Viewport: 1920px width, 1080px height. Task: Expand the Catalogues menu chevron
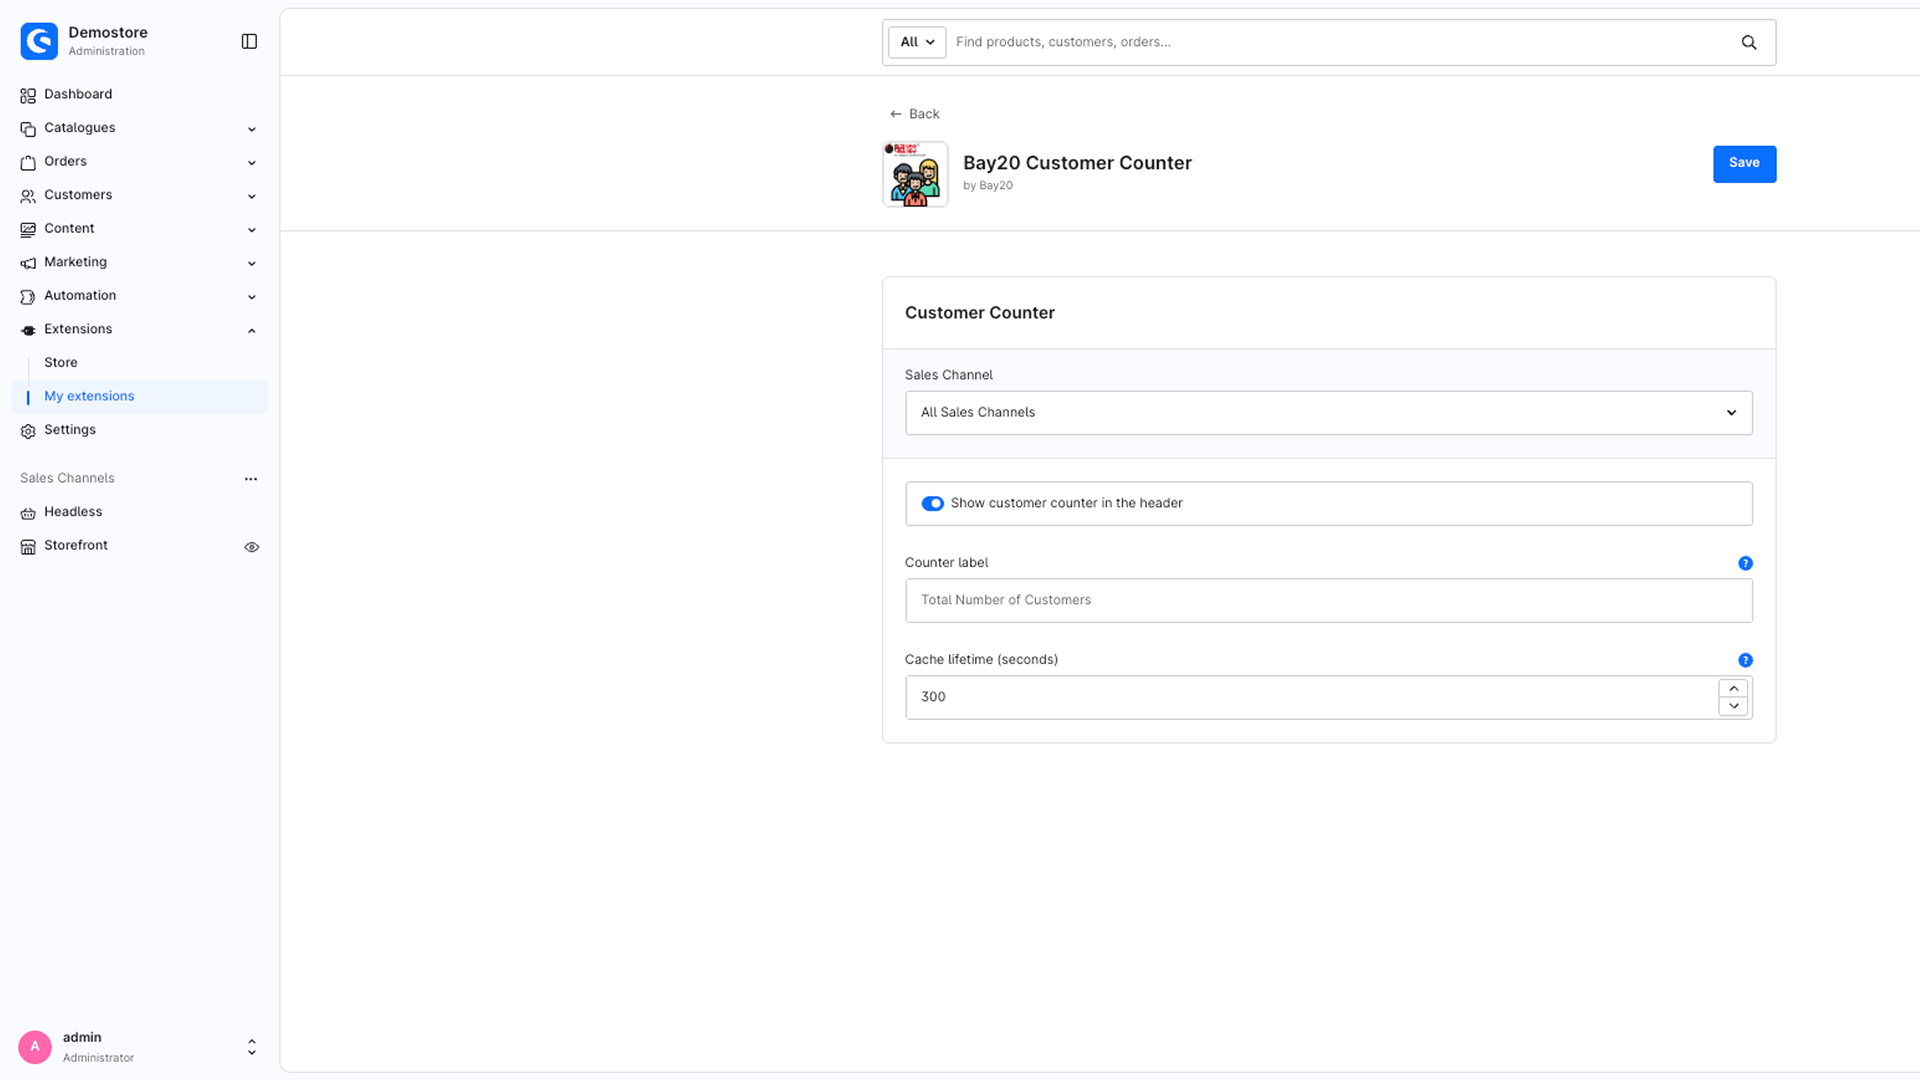(252, 129)
